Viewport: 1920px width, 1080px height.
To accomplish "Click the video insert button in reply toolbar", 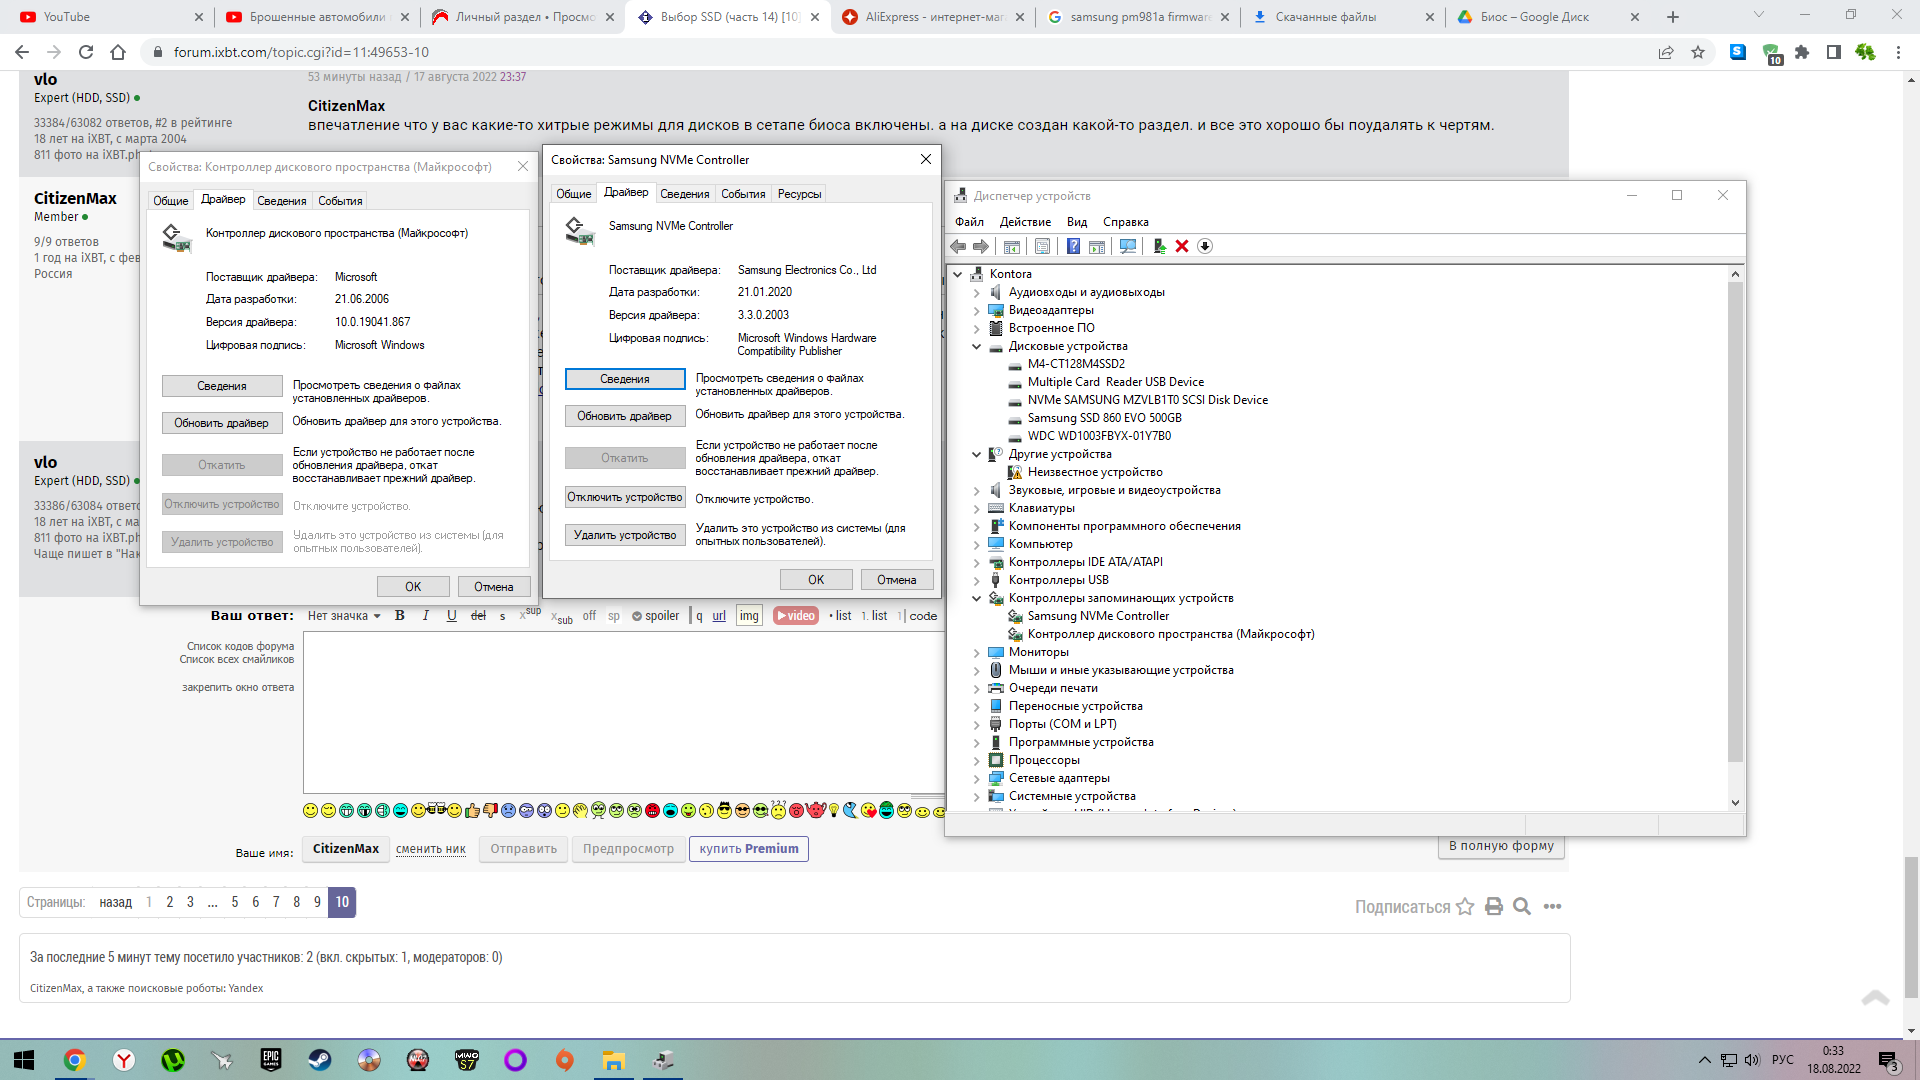I will point(796,616).
